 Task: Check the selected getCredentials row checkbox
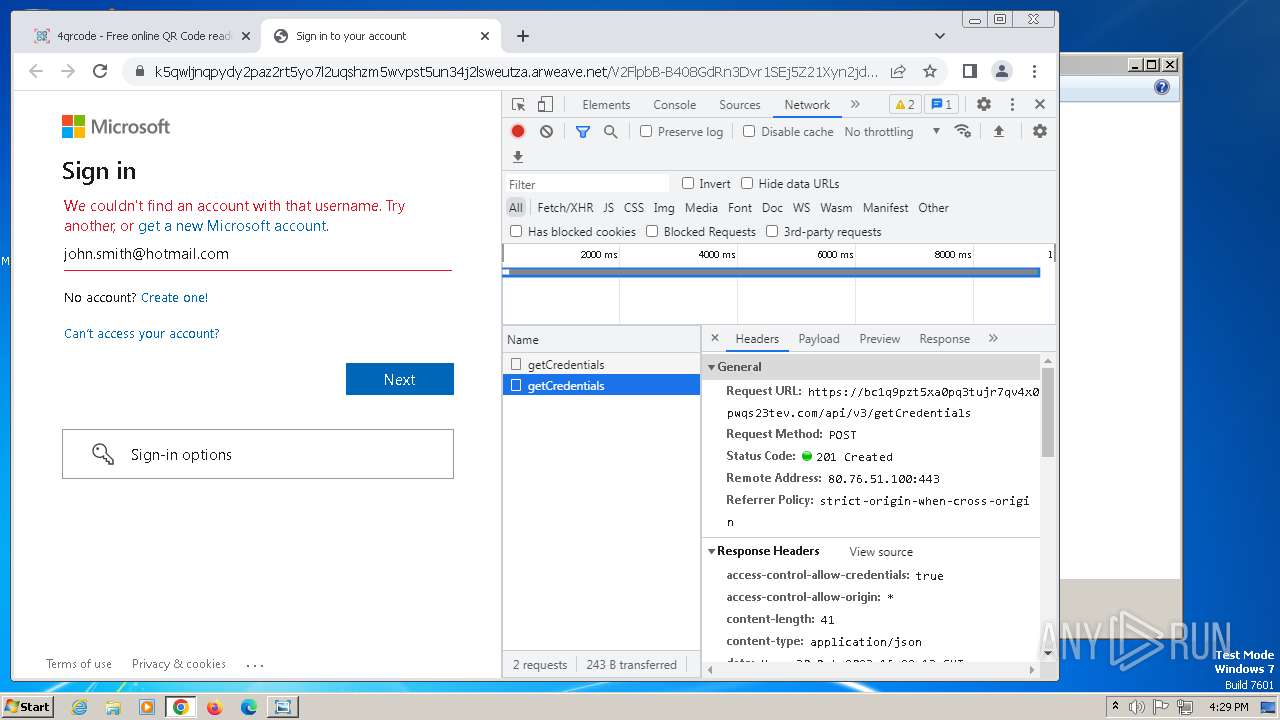coord(516,385)
